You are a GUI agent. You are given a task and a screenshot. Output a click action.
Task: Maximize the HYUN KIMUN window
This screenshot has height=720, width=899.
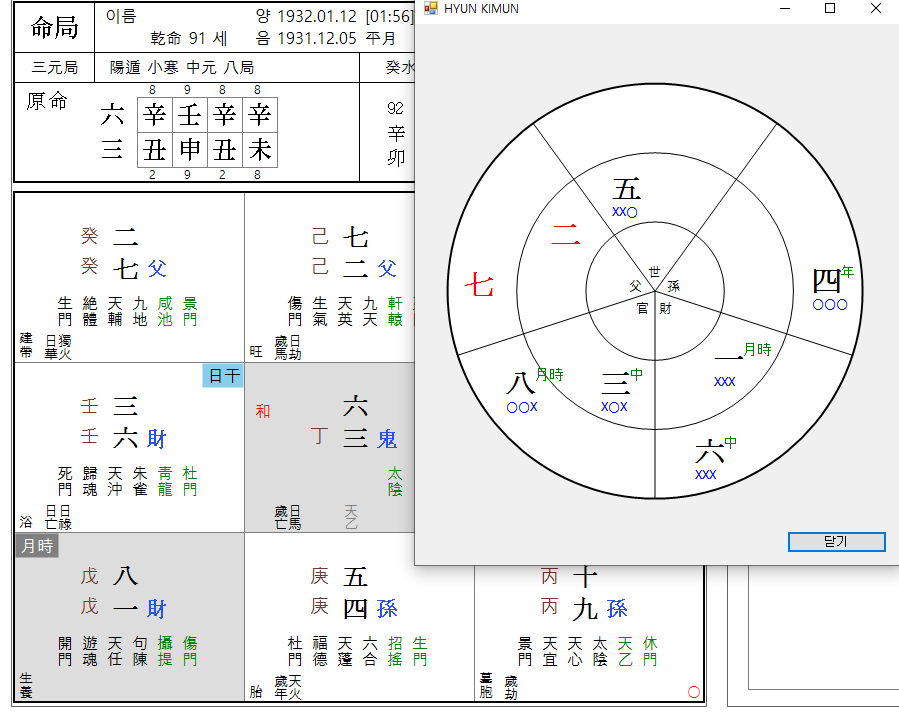pos(830,8)
